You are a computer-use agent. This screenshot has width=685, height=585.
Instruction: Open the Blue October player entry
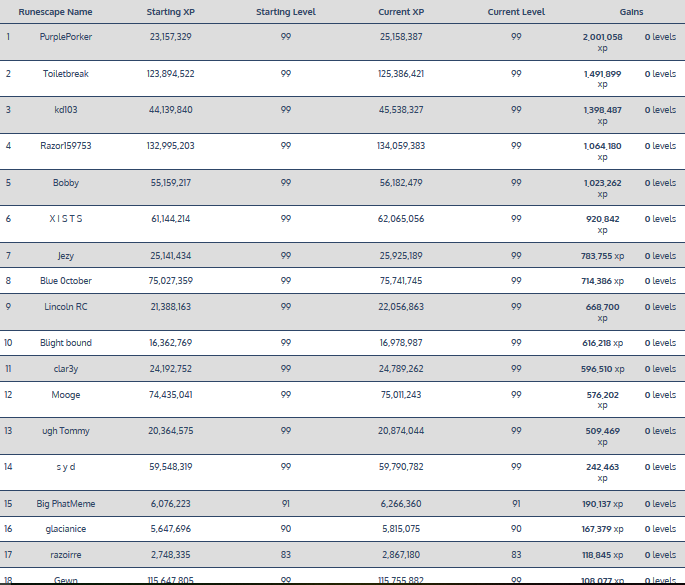(66, 281)
